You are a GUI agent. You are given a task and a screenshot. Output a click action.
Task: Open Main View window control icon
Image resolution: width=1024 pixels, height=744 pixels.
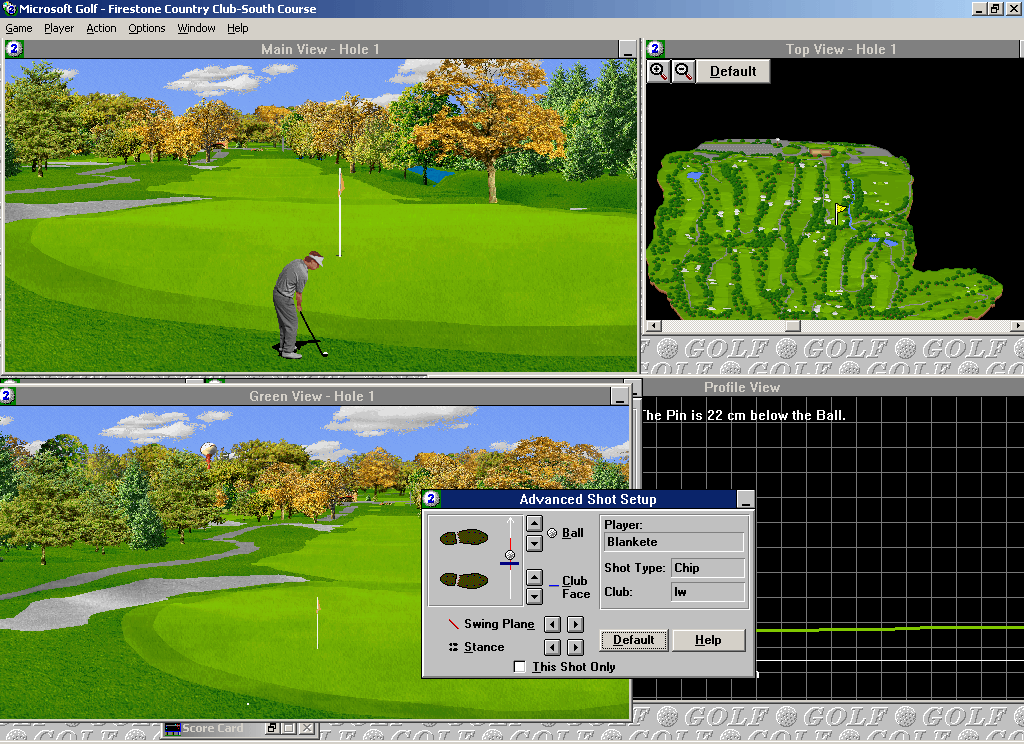tap(14, 49)
